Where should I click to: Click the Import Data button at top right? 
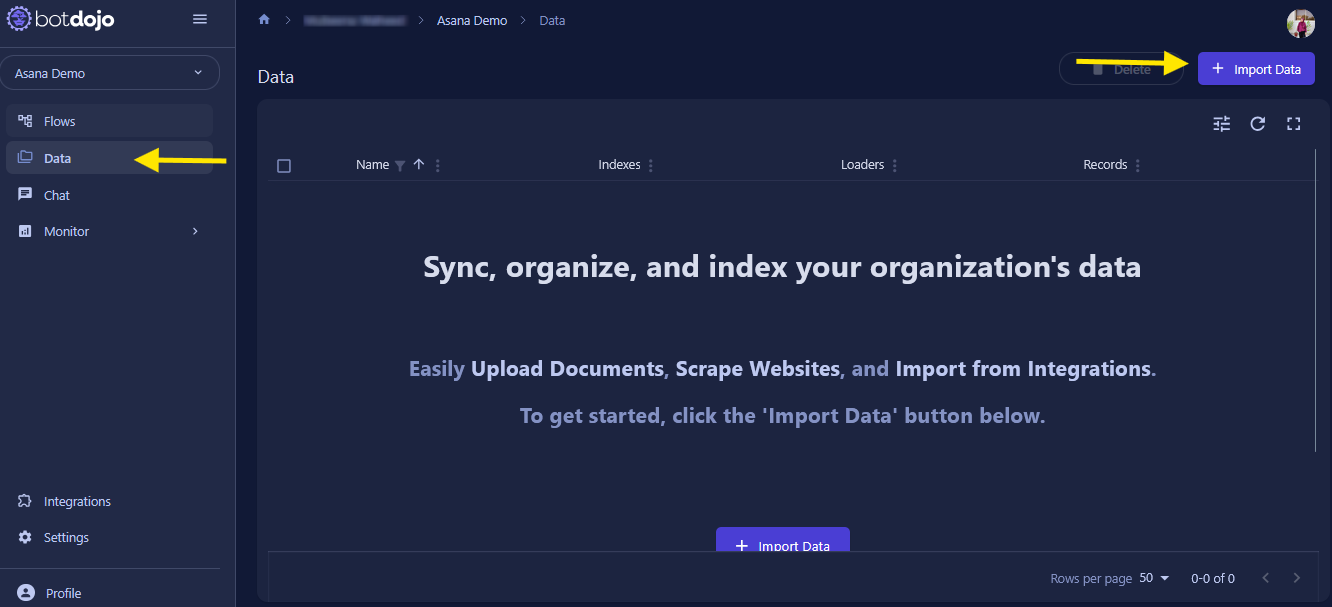tap(1256, 69)
